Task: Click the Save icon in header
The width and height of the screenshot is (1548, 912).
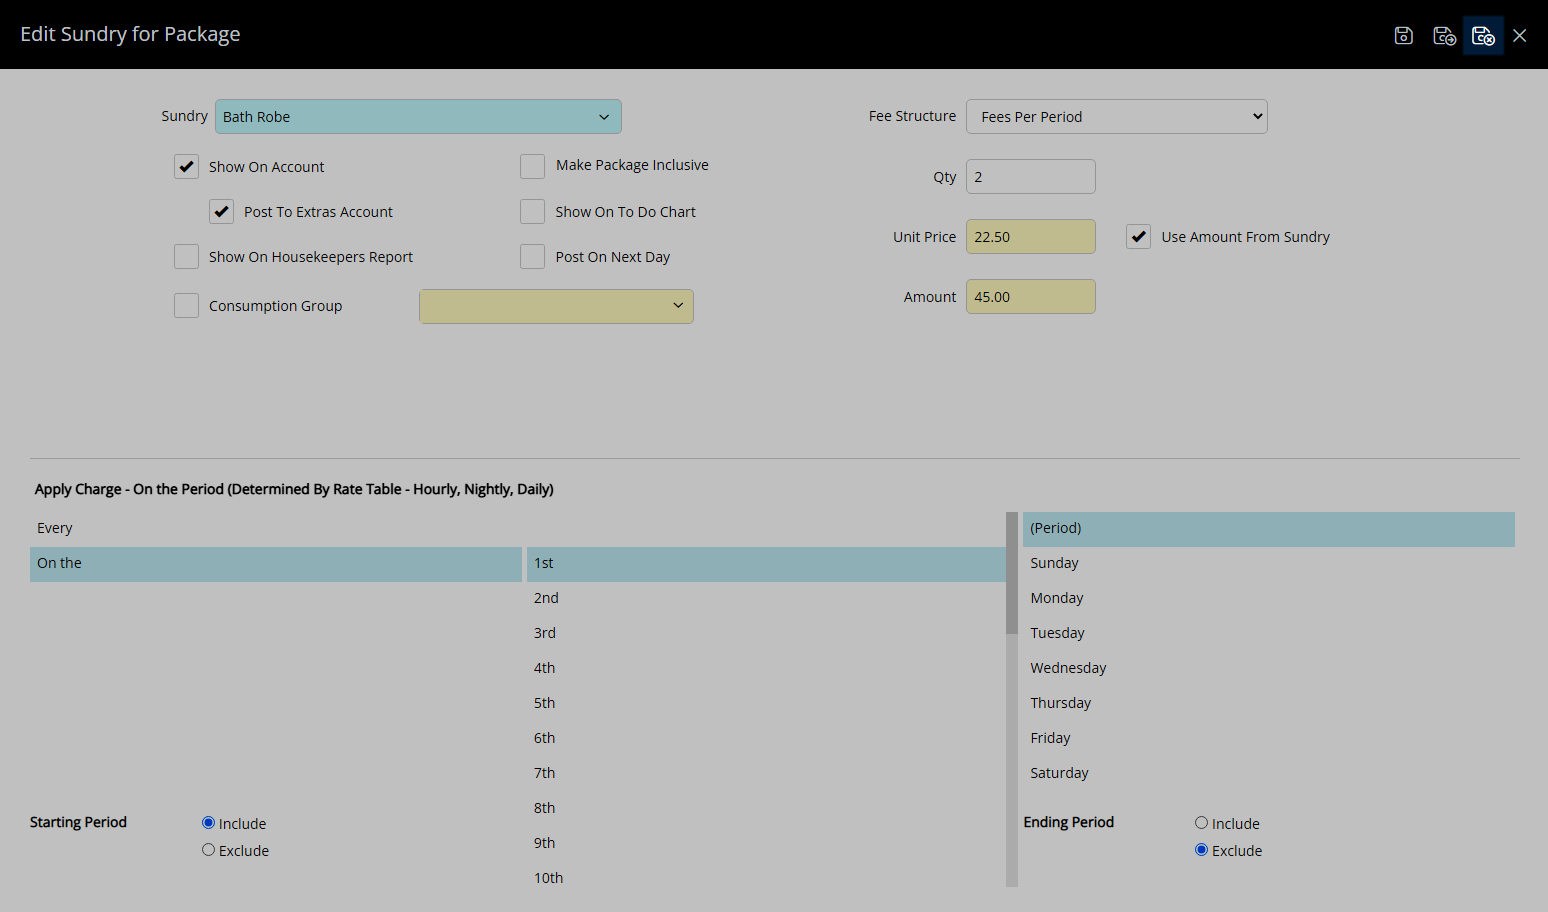Action: (x=1403, y=35)
